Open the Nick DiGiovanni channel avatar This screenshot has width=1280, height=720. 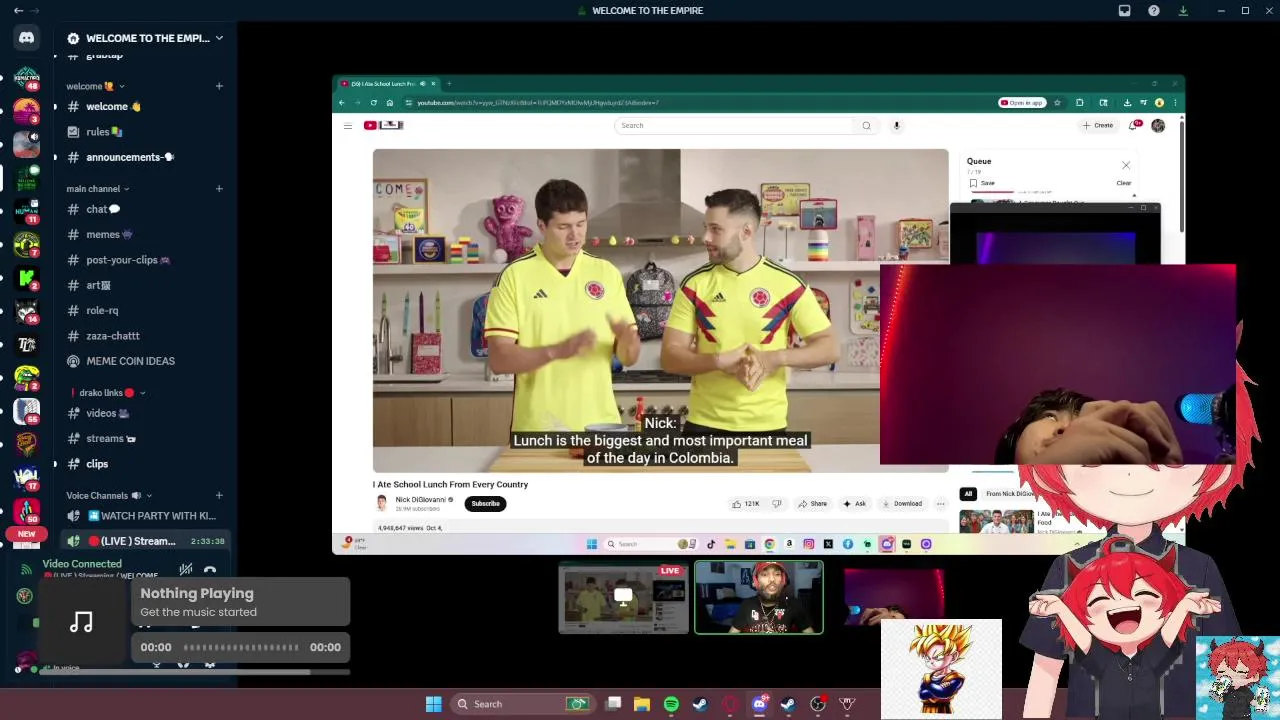coord(381,503)
